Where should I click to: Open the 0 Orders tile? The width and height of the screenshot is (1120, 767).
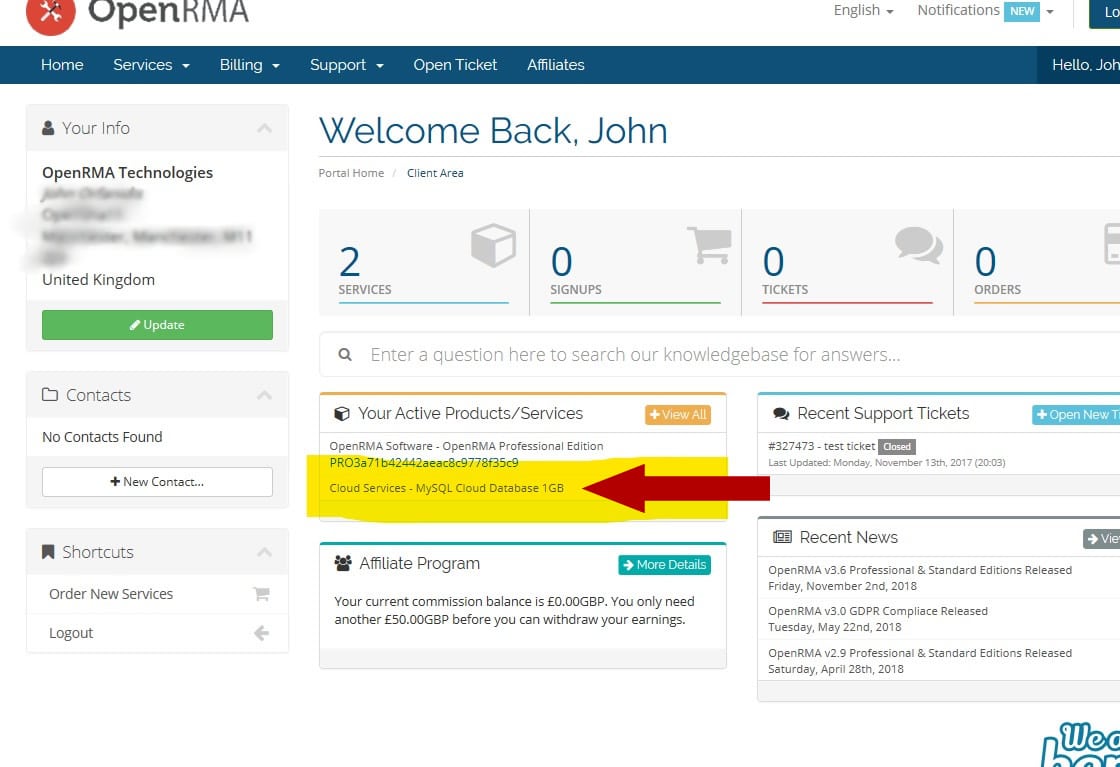pos(1036,262)
